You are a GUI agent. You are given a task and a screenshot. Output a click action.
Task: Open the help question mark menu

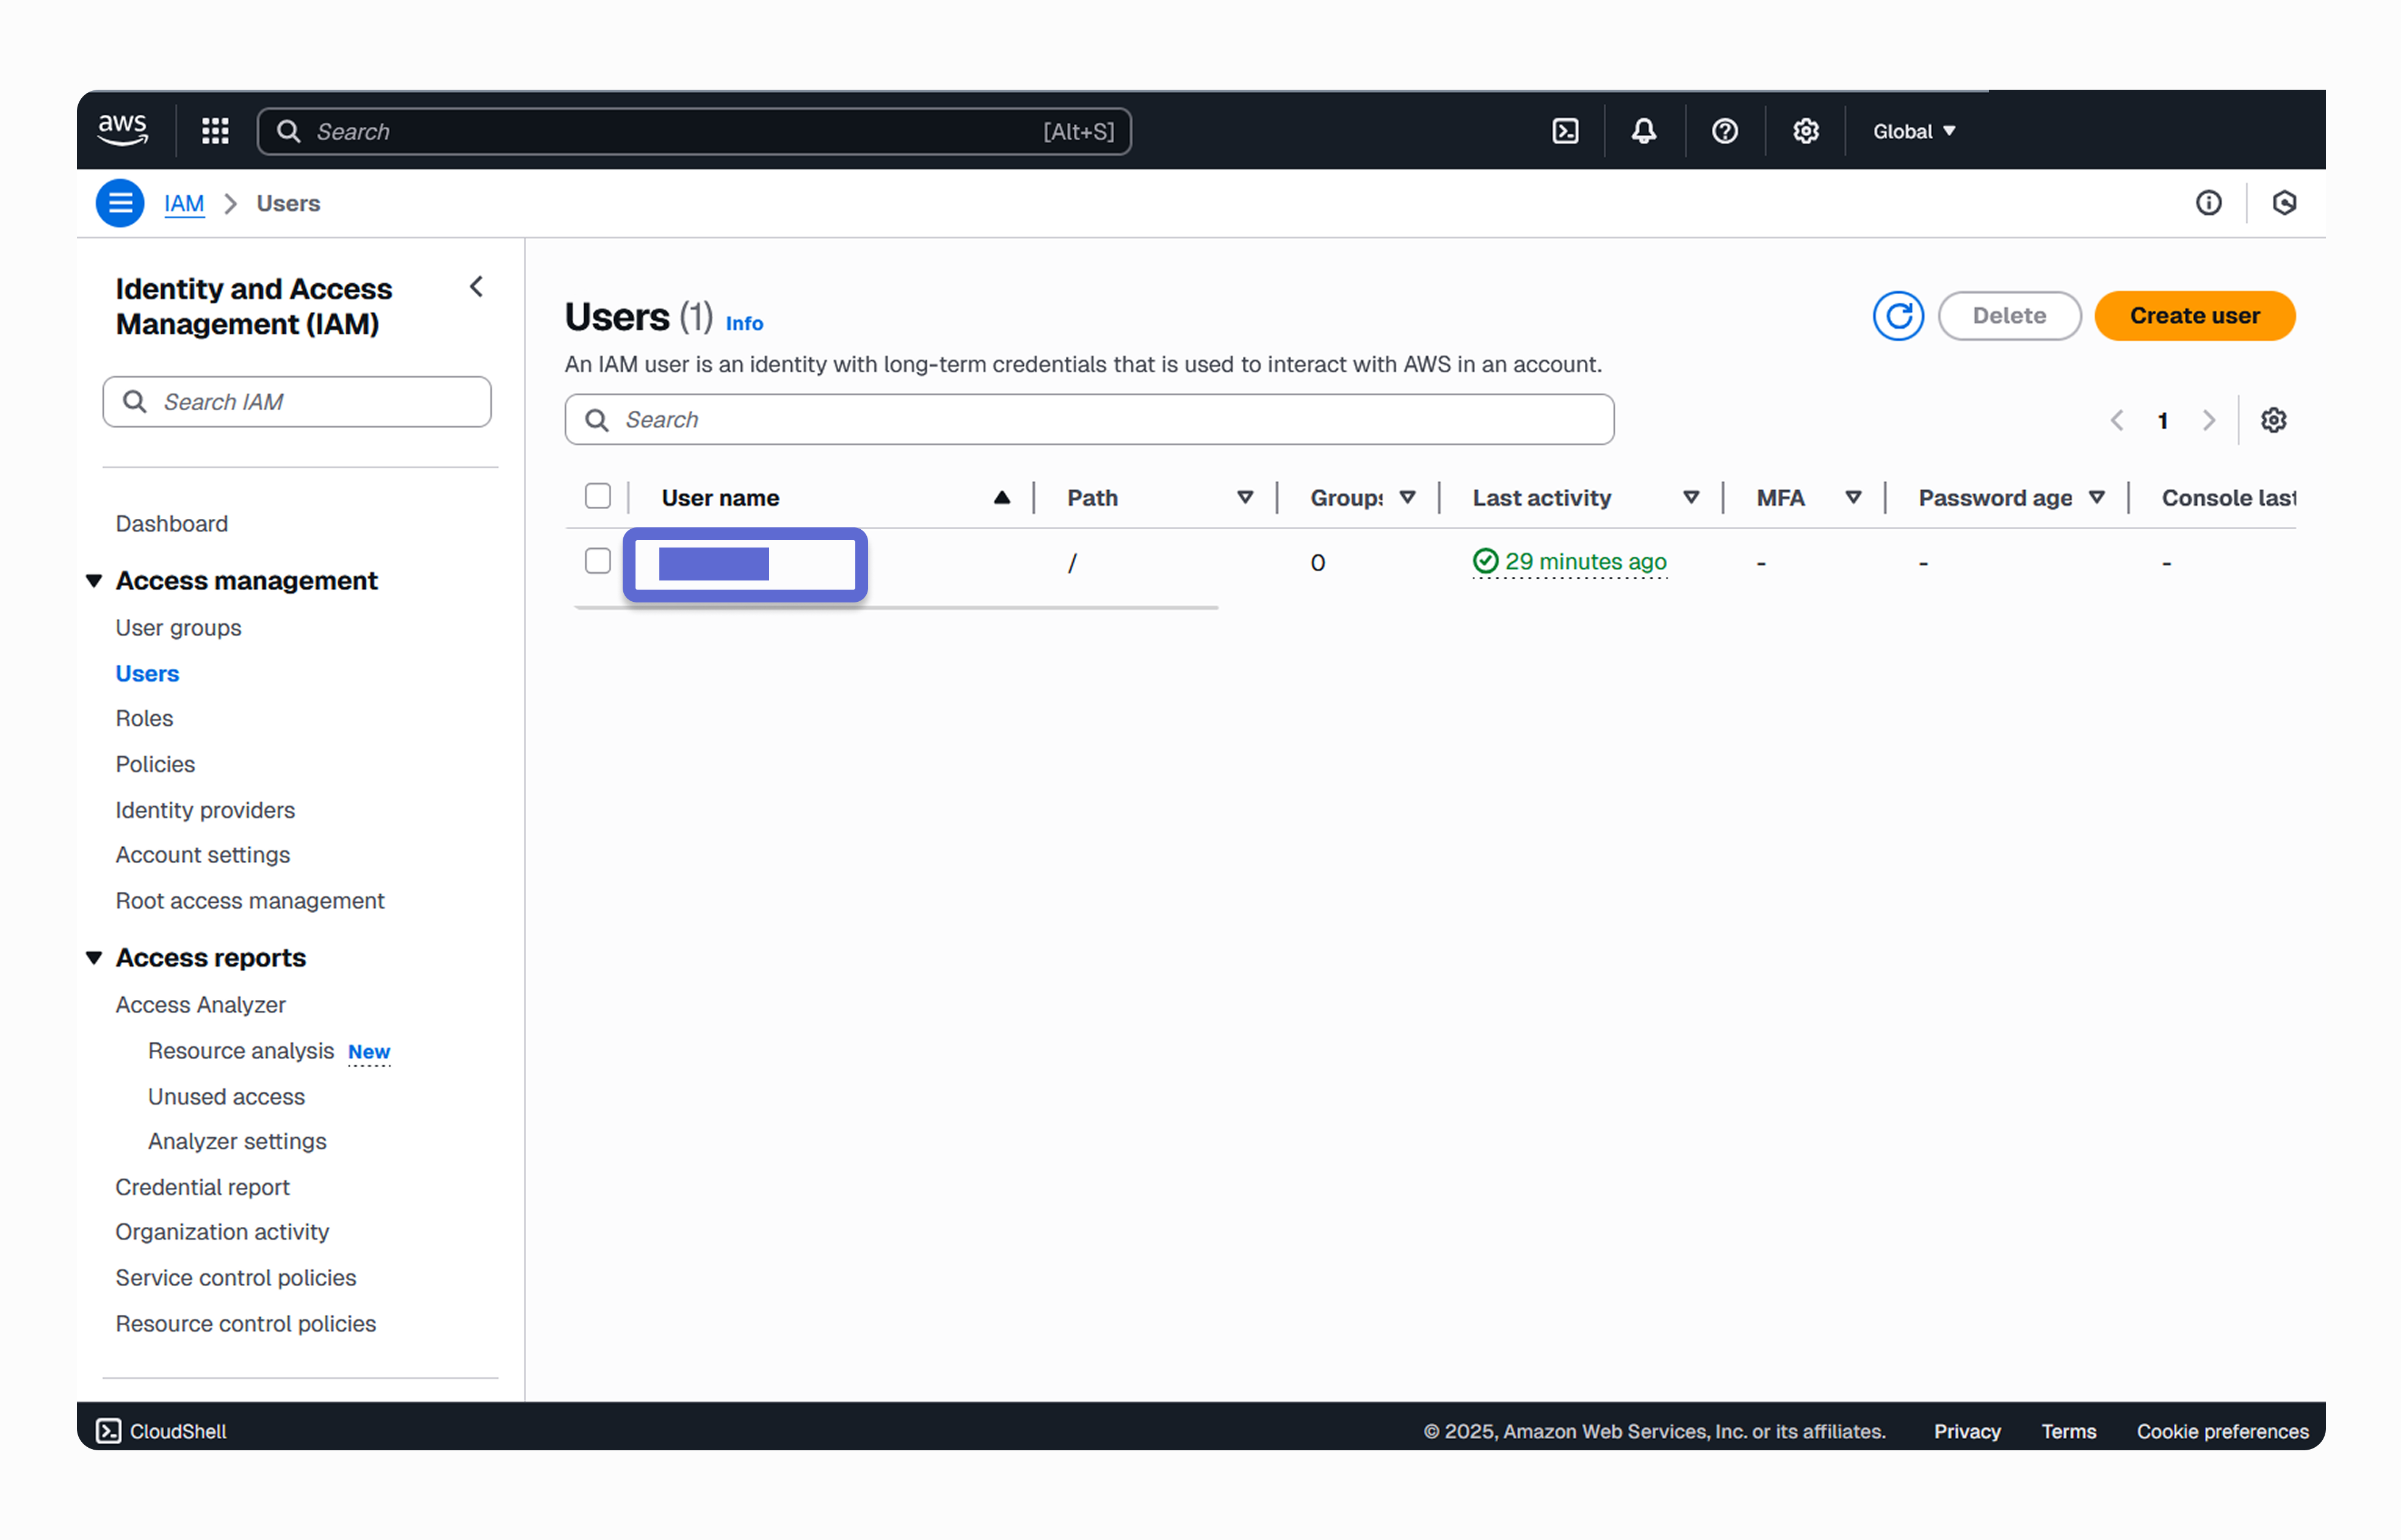point(1725,131)
